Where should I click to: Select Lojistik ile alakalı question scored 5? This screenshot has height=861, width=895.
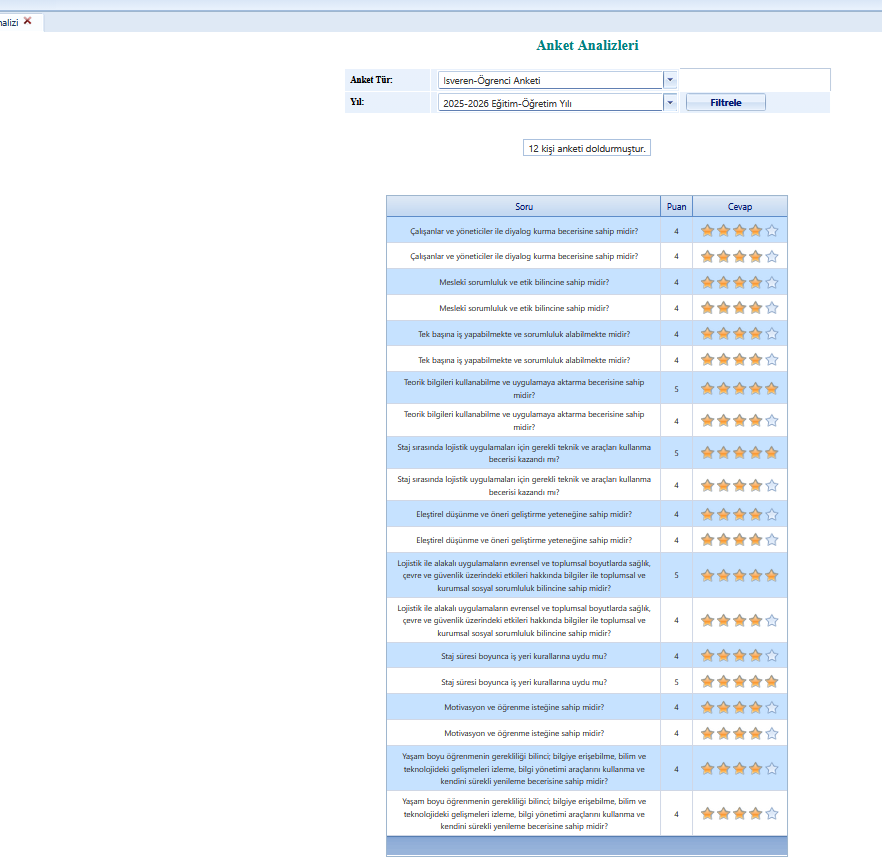524,576
